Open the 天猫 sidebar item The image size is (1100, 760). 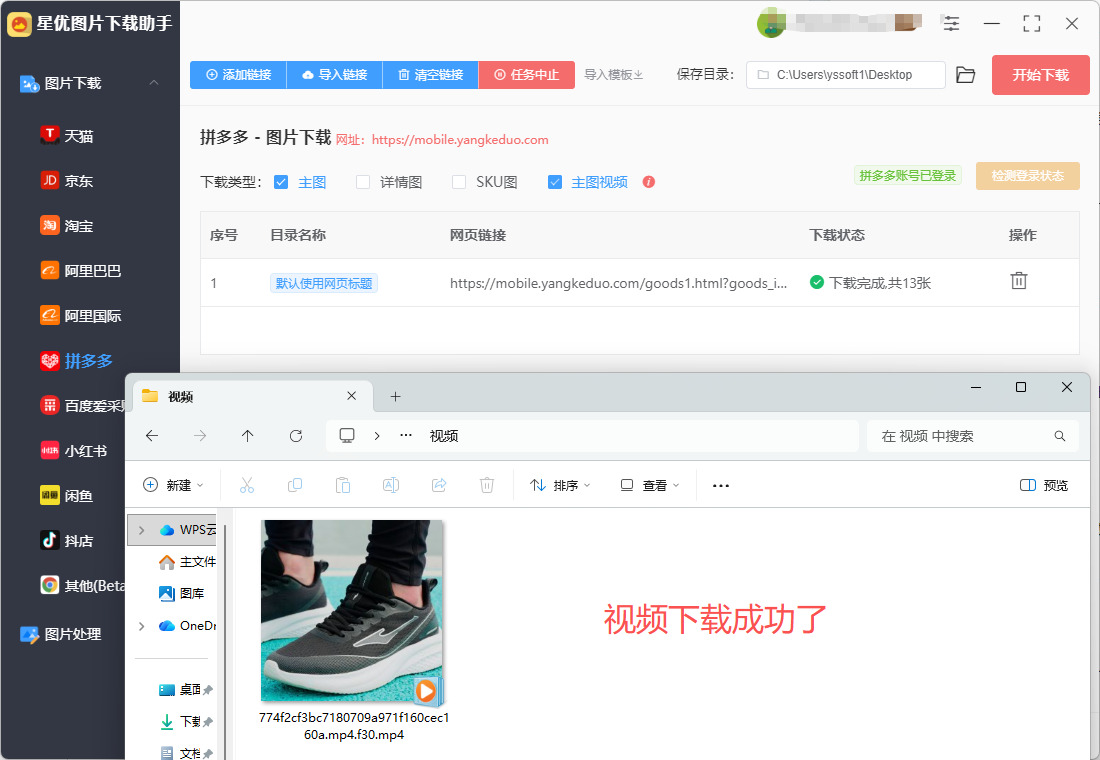point(67,135)
